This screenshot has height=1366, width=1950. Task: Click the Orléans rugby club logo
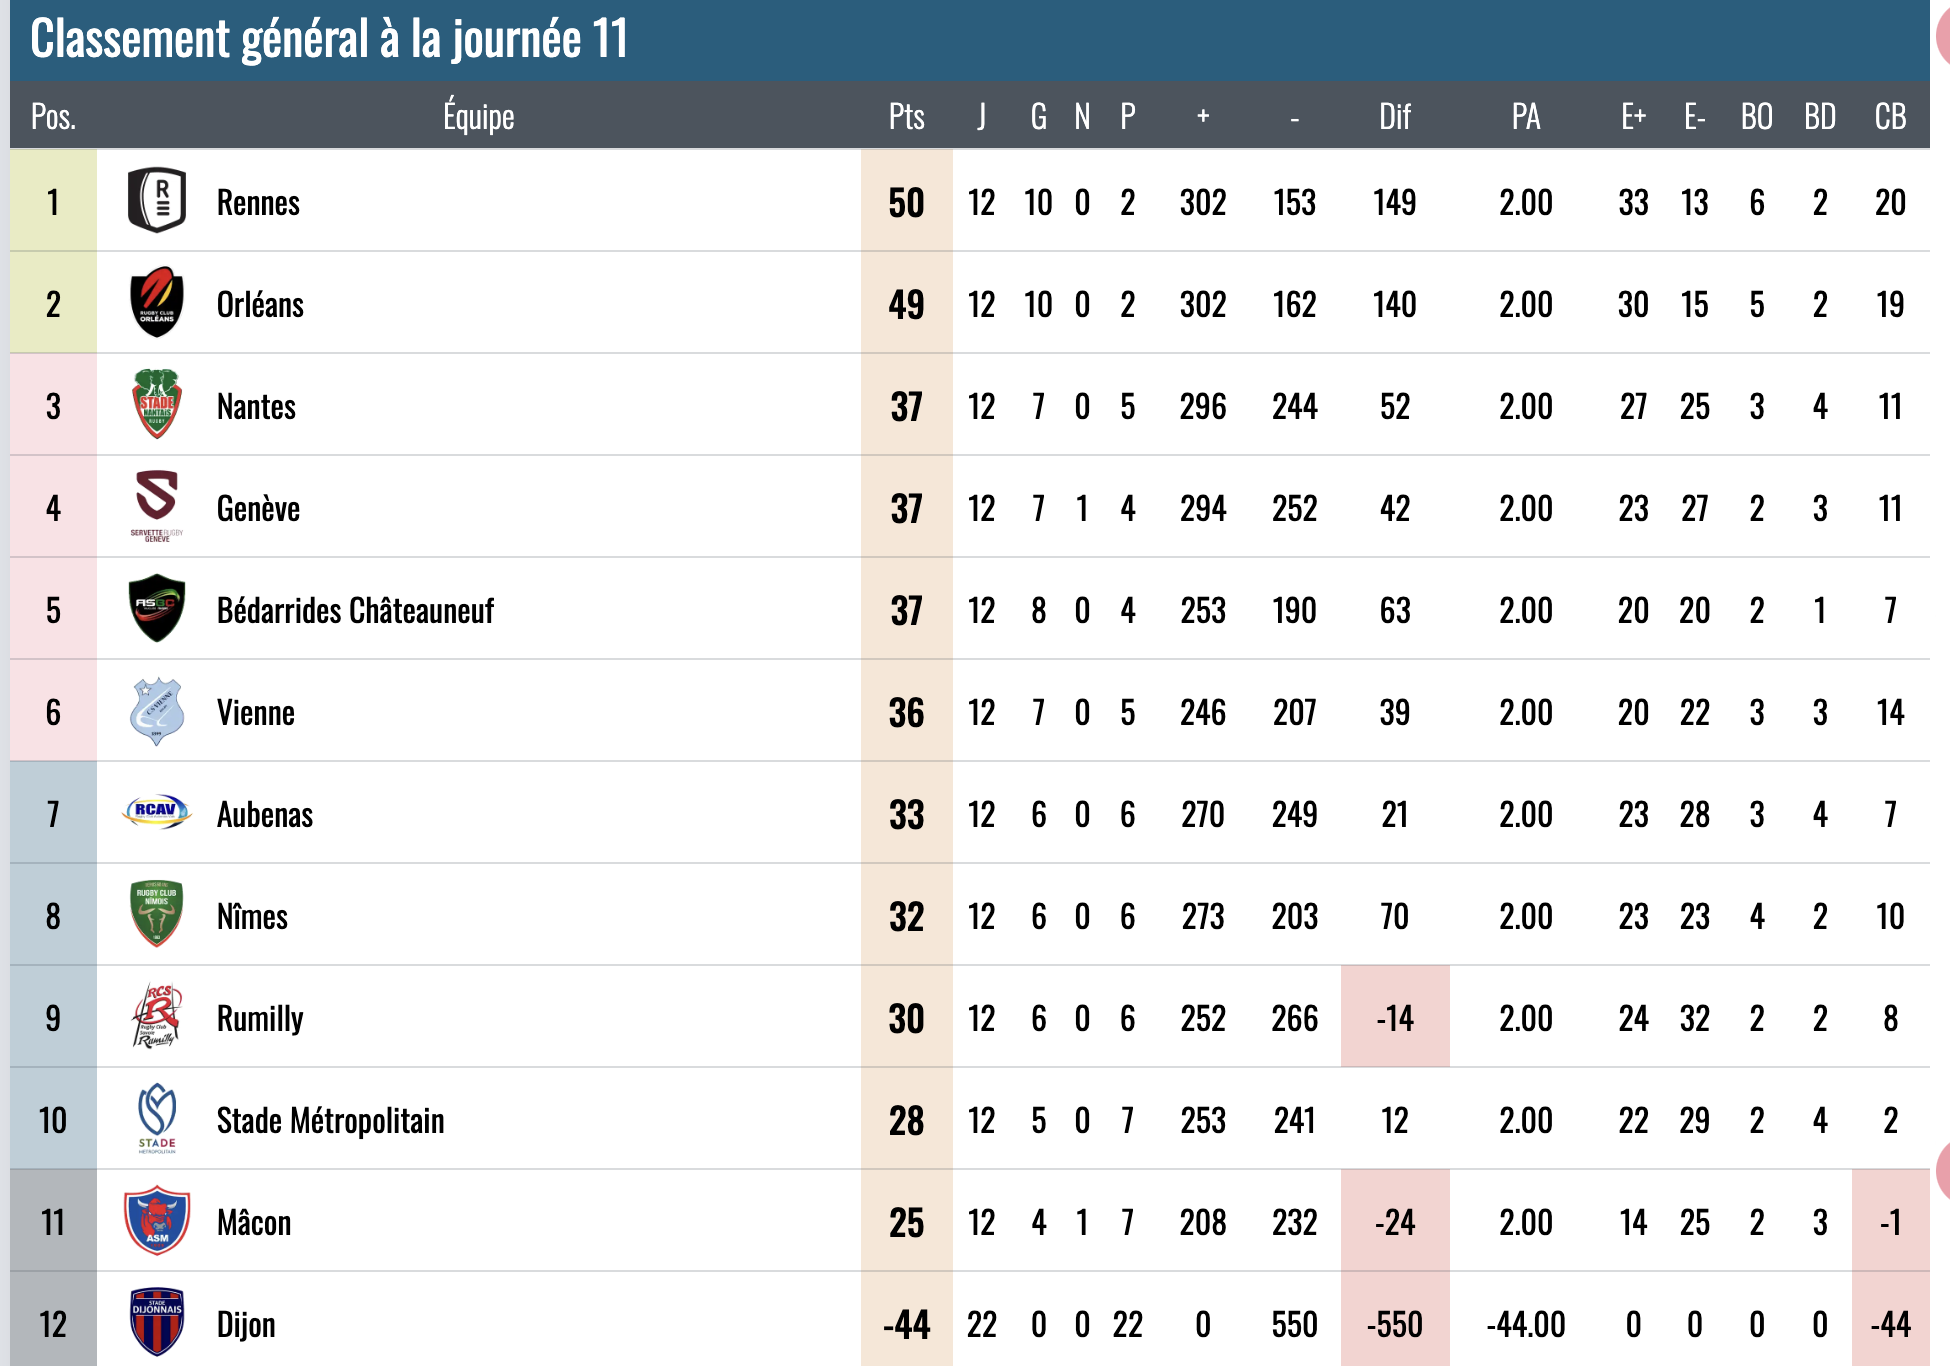pyautogui.click(x=157, y=302)
